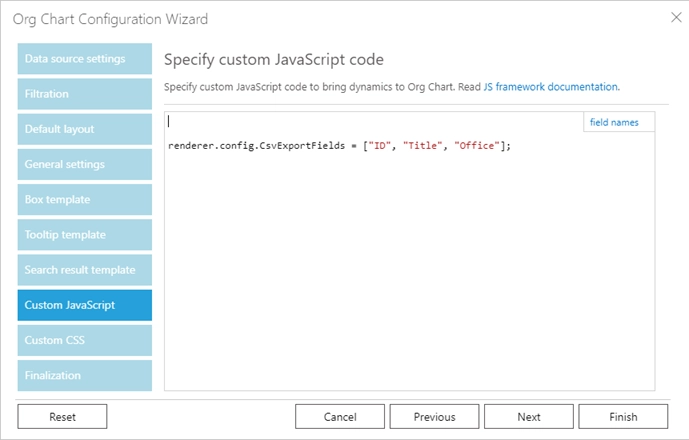Screen dimensions: 689x440
Task: Click Finish to complete the wizard
Action: (623, 416)
